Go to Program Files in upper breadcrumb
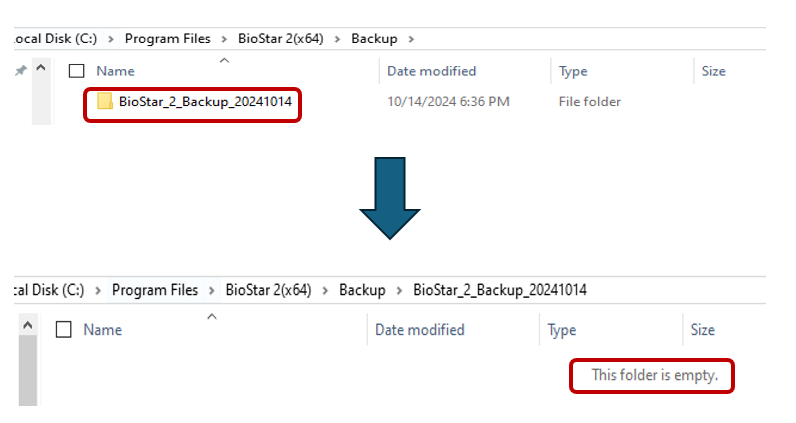The width and height of the screenshot is (796, 423). point(168,39)
